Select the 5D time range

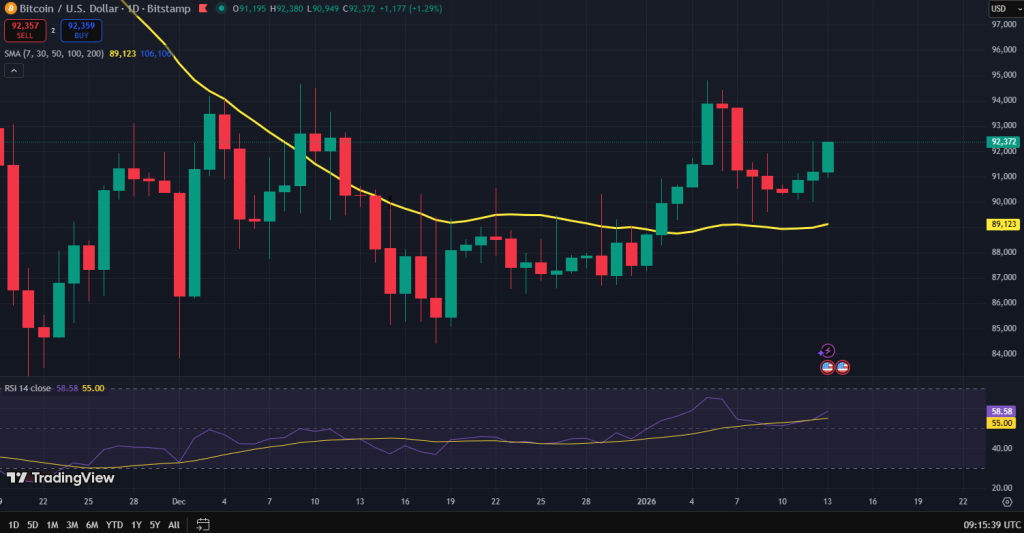pyautogui.click(x=33, y=525)
